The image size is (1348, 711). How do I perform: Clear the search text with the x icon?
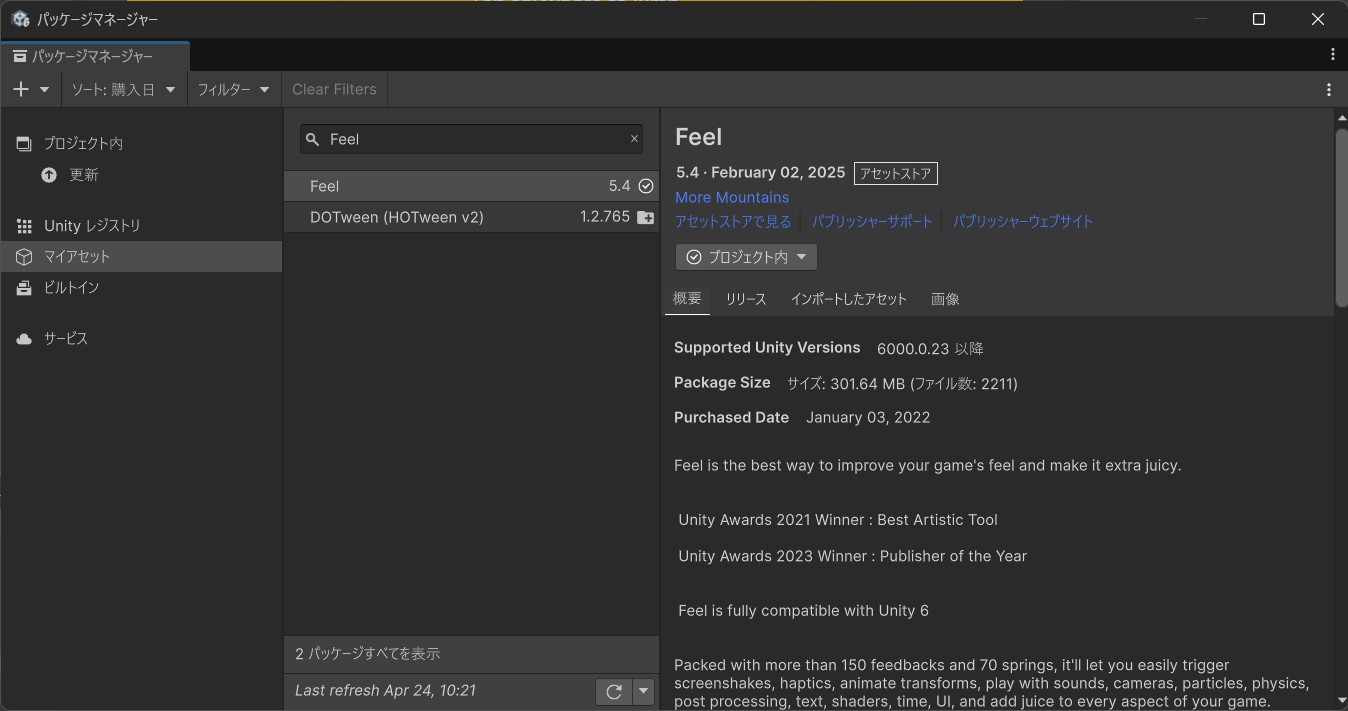pyautogui.click(x=634, y=139)
